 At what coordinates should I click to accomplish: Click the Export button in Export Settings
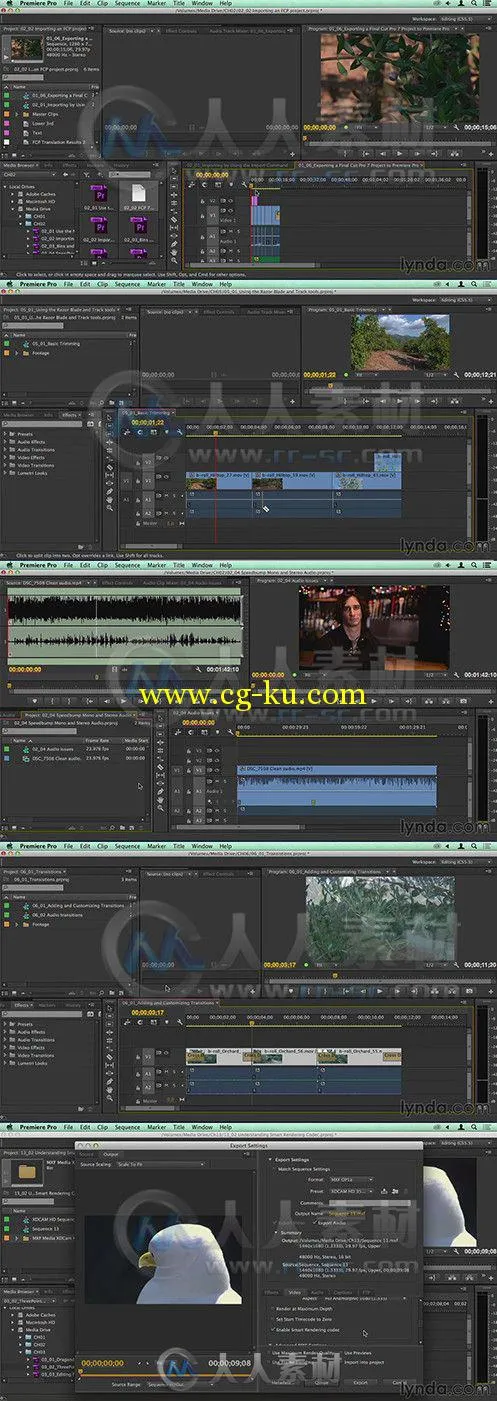(x=359, y=1383)
